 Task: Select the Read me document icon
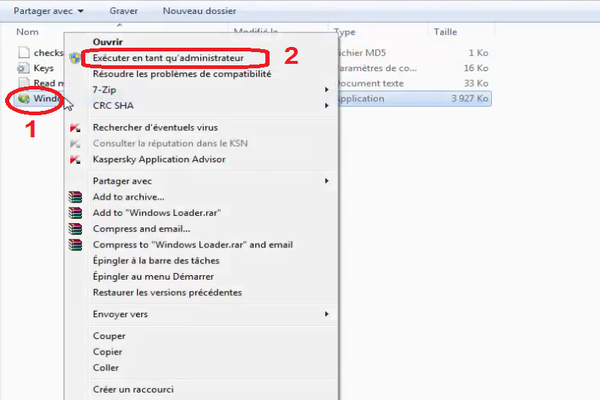point(24,83)
